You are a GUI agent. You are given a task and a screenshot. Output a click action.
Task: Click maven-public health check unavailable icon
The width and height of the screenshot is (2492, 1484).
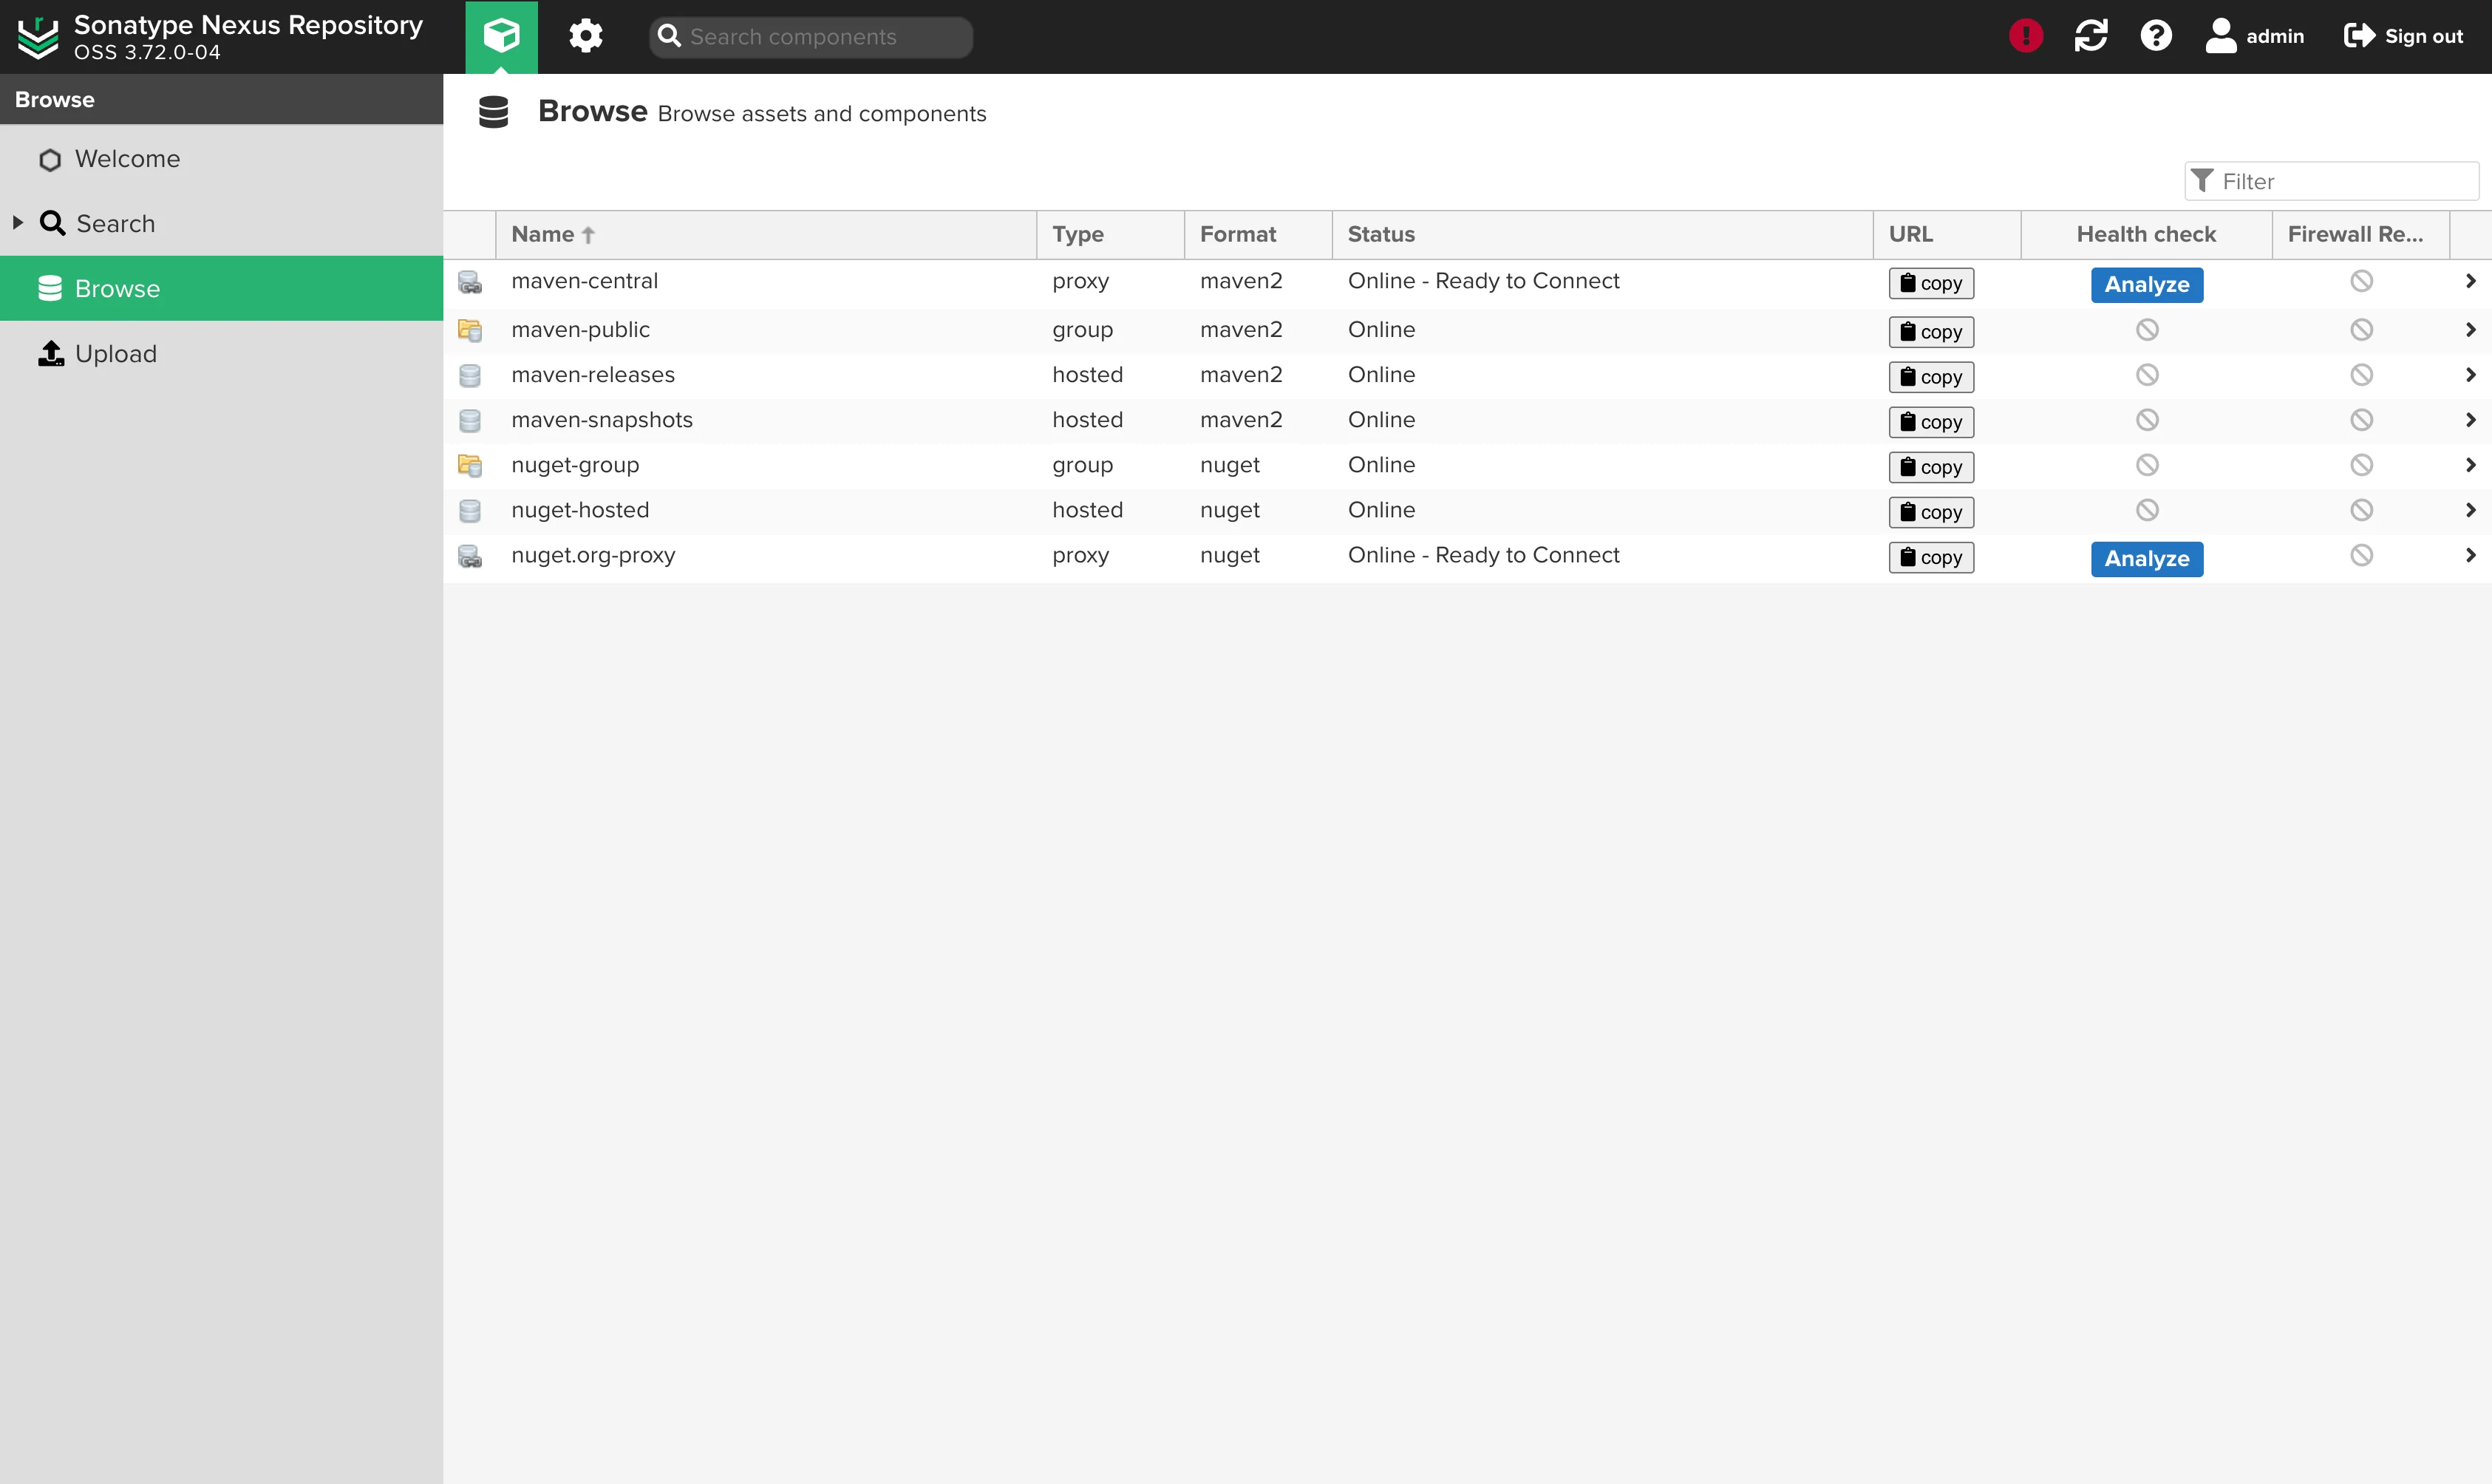[x=2147, y=330]
